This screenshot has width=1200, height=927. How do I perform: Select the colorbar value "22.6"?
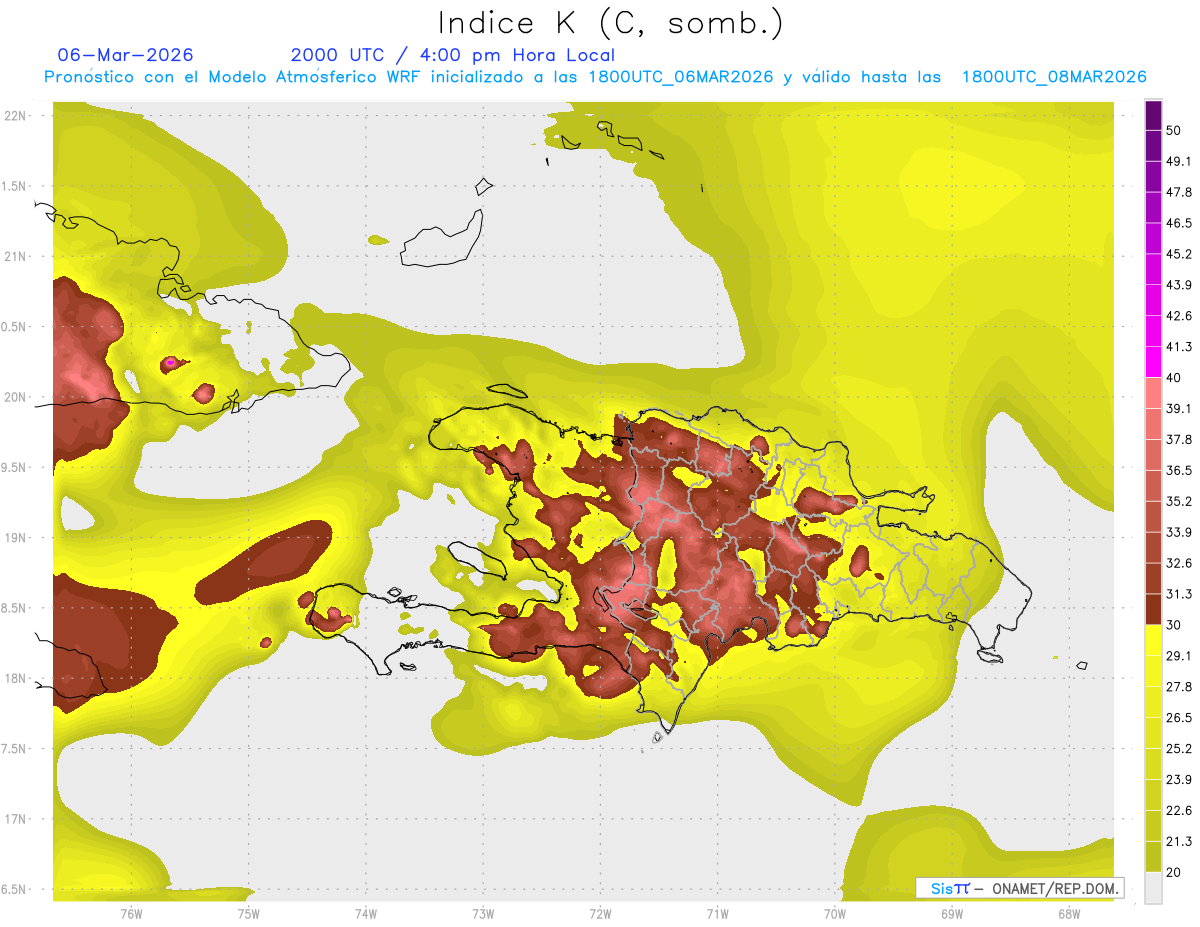point(1179,810)
